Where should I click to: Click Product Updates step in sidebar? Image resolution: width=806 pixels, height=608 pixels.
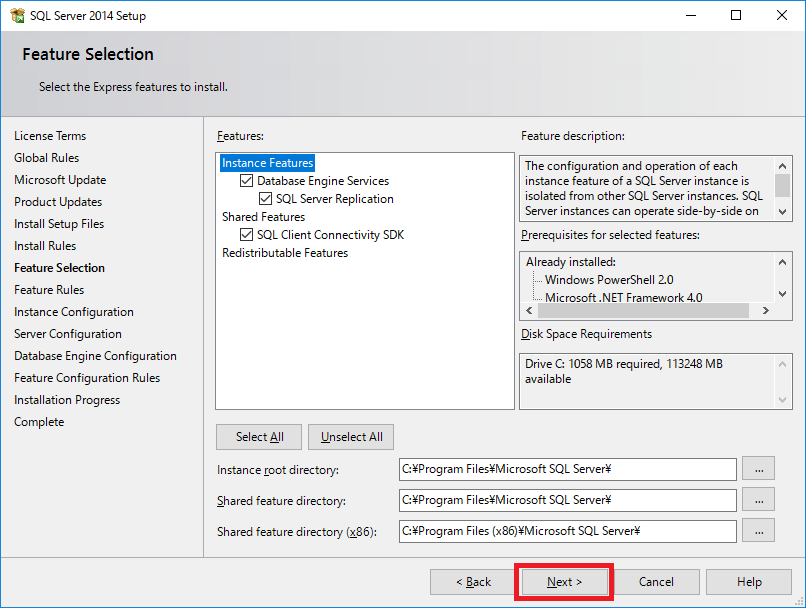[58, 202]
